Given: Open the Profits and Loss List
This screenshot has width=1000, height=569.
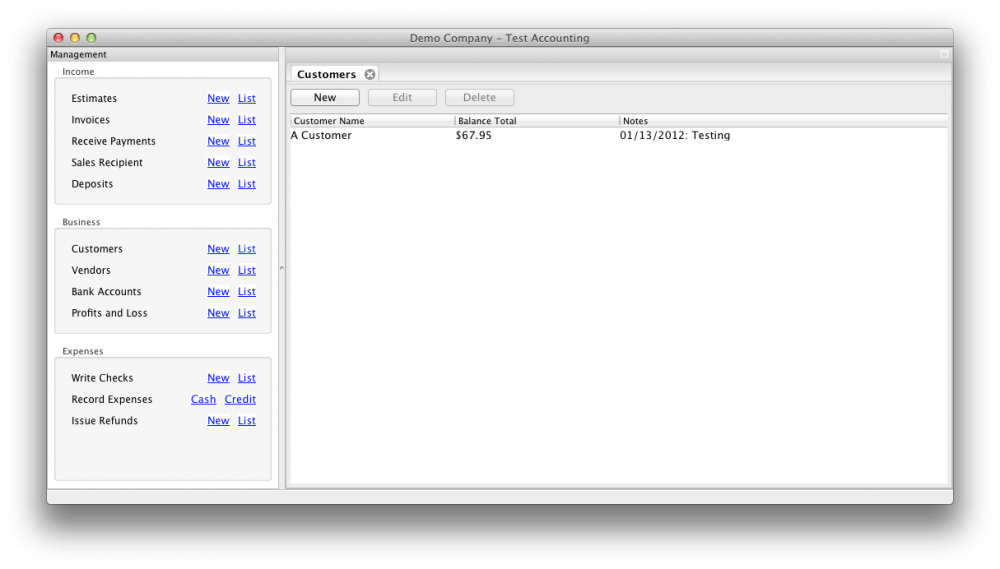Looking at the screenshot, I should [x=247, y=313].
